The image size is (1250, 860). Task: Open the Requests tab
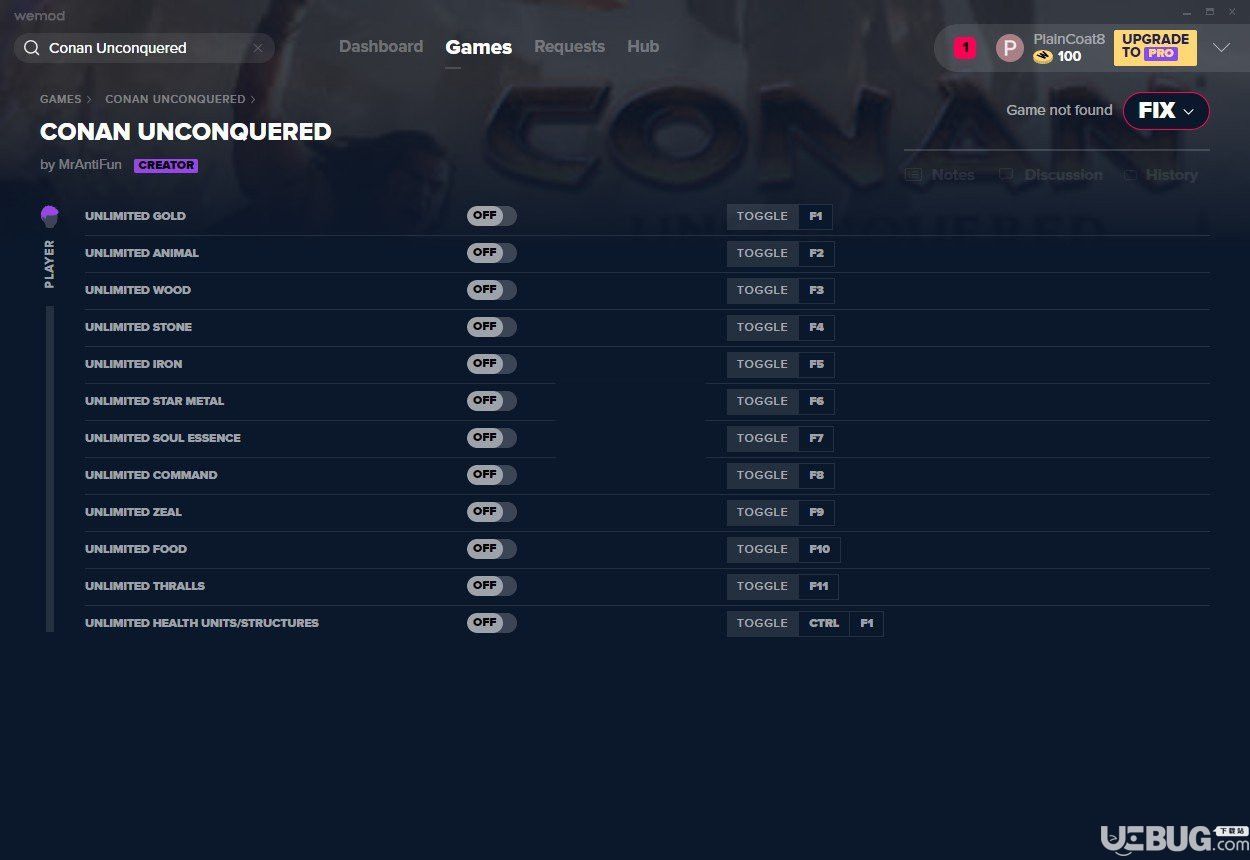point(569,47)
